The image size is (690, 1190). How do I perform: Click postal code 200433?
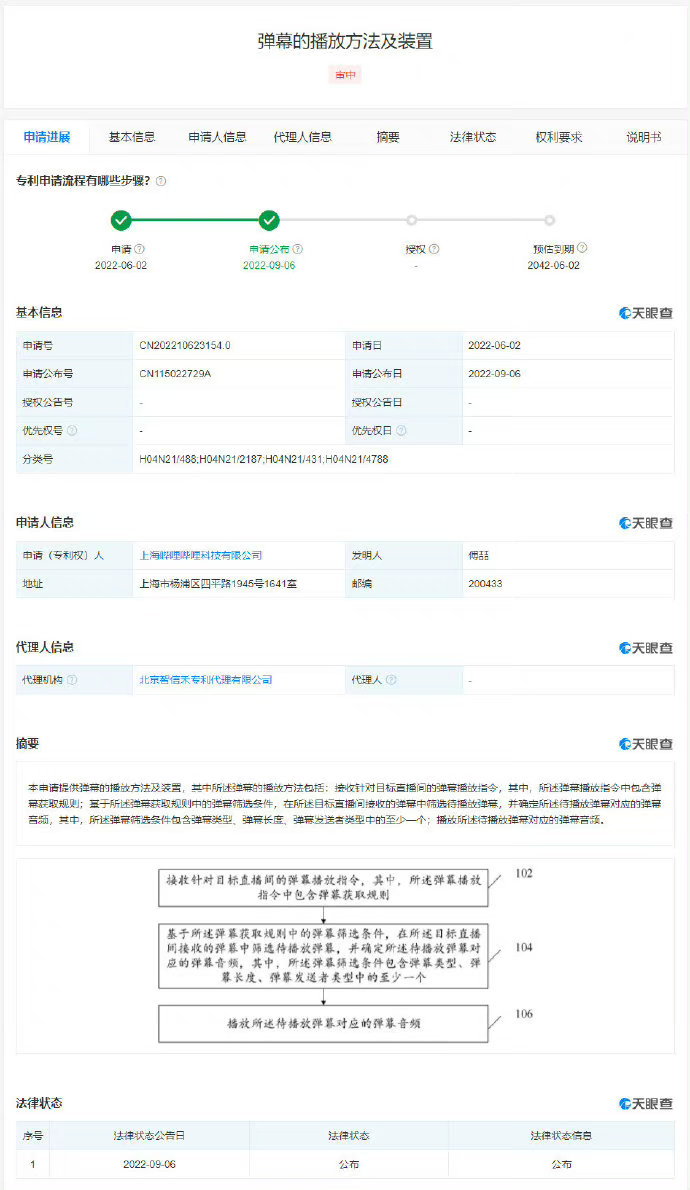pos(485,584)
